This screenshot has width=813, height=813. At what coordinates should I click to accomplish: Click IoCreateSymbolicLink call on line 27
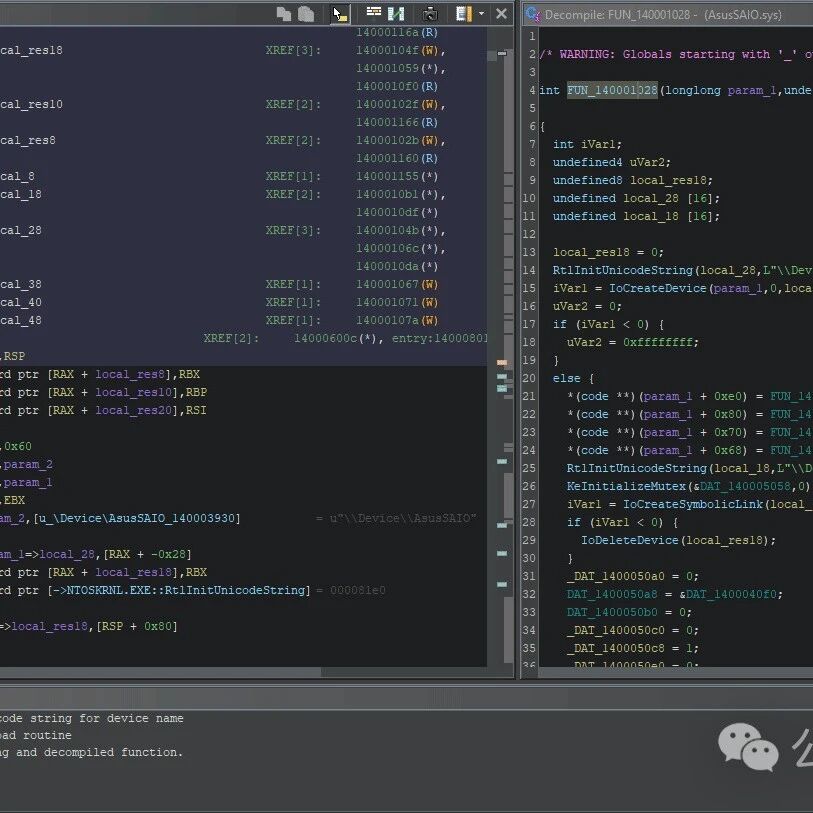click(x=693, y=504)
